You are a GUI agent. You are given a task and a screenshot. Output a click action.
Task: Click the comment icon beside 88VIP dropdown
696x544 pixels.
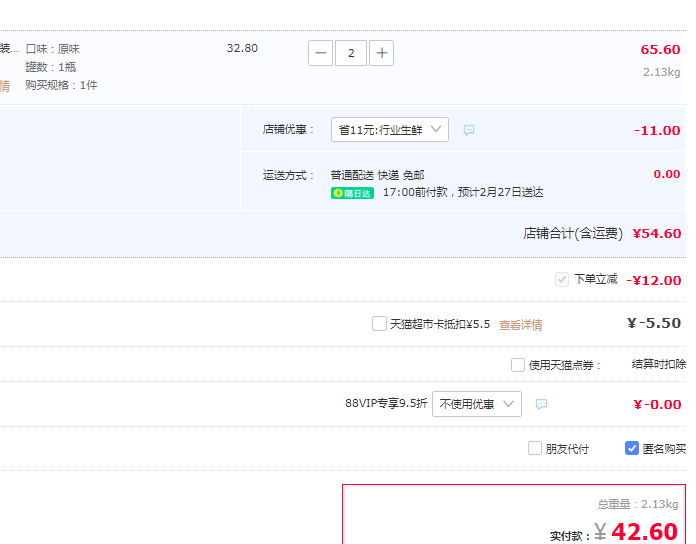pos(541,404)
